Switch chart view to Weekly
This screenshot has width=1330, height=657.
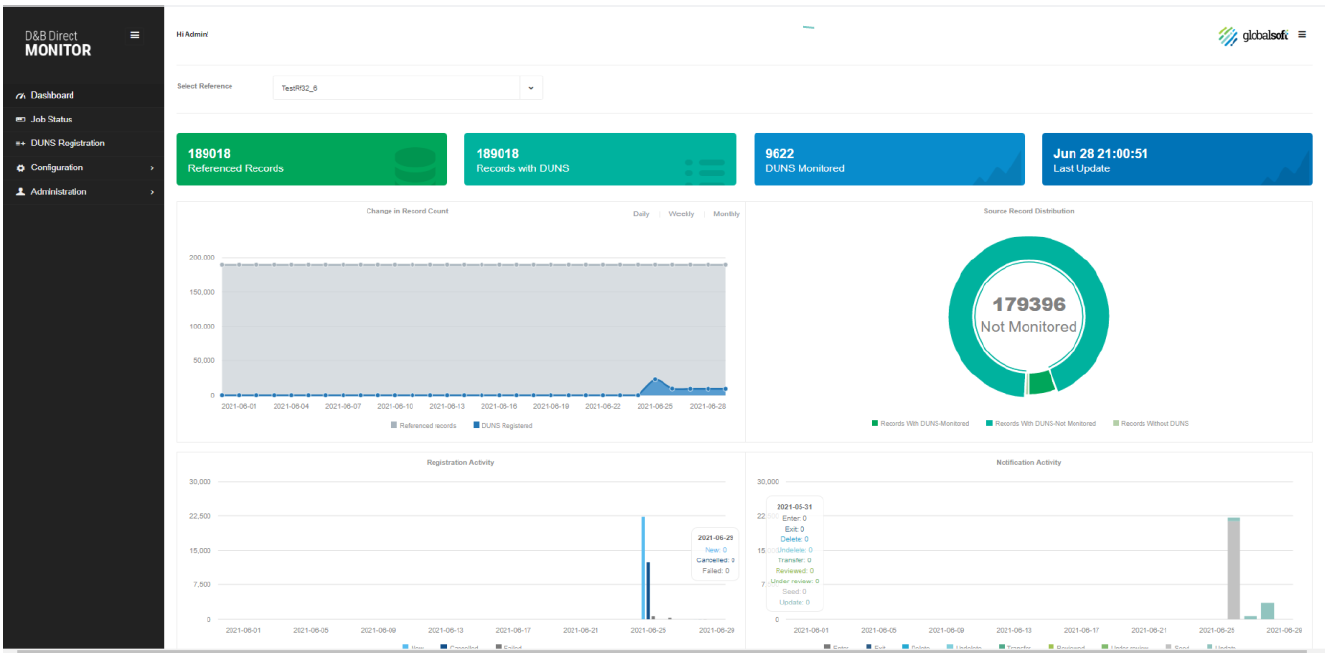click(681, 214)
